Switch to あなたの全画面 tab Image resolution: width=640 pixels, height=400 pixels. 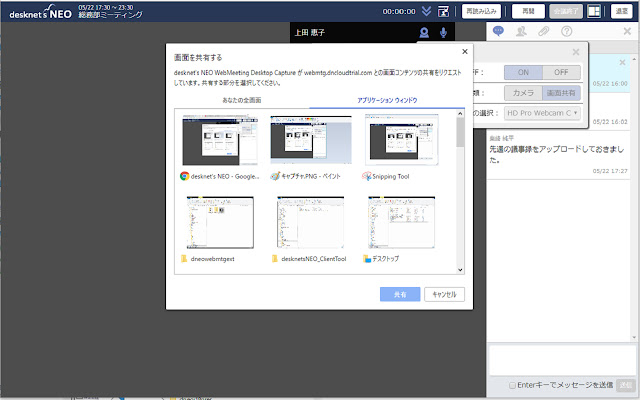coord(242,100)
